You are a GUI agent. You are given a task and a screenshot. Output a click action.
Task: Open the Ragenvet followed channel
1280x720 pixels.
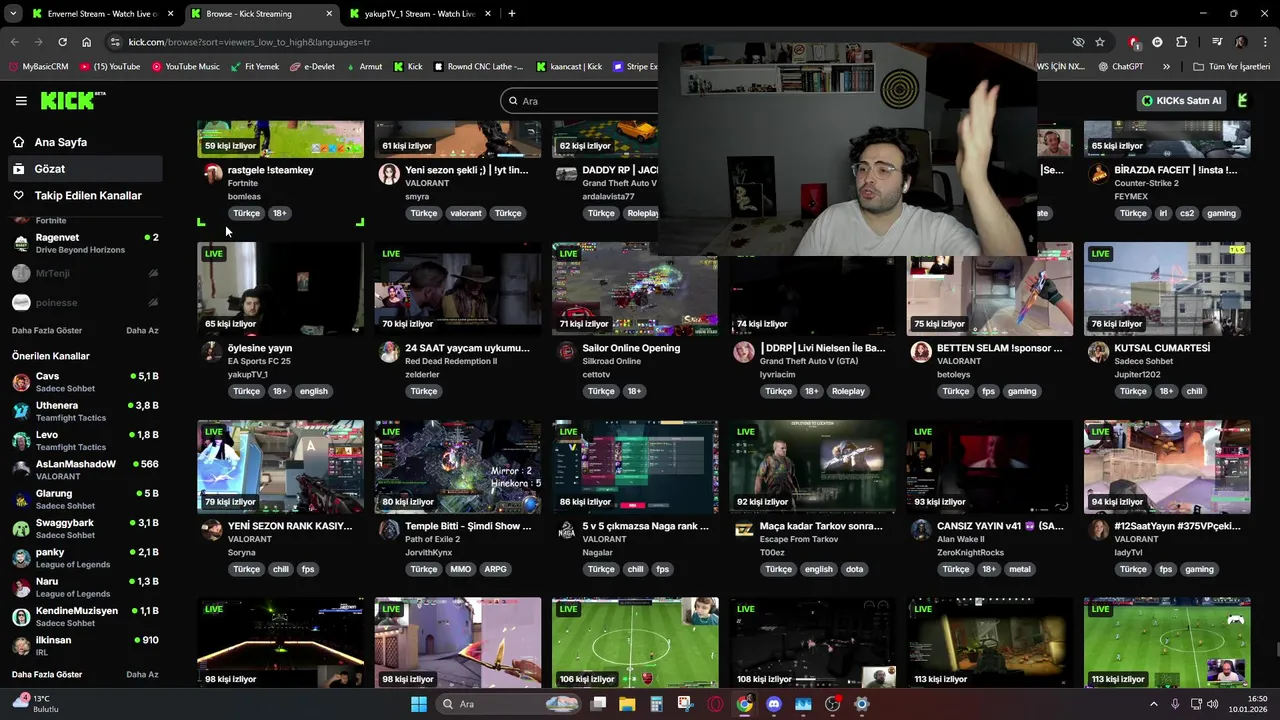point(85,243)
